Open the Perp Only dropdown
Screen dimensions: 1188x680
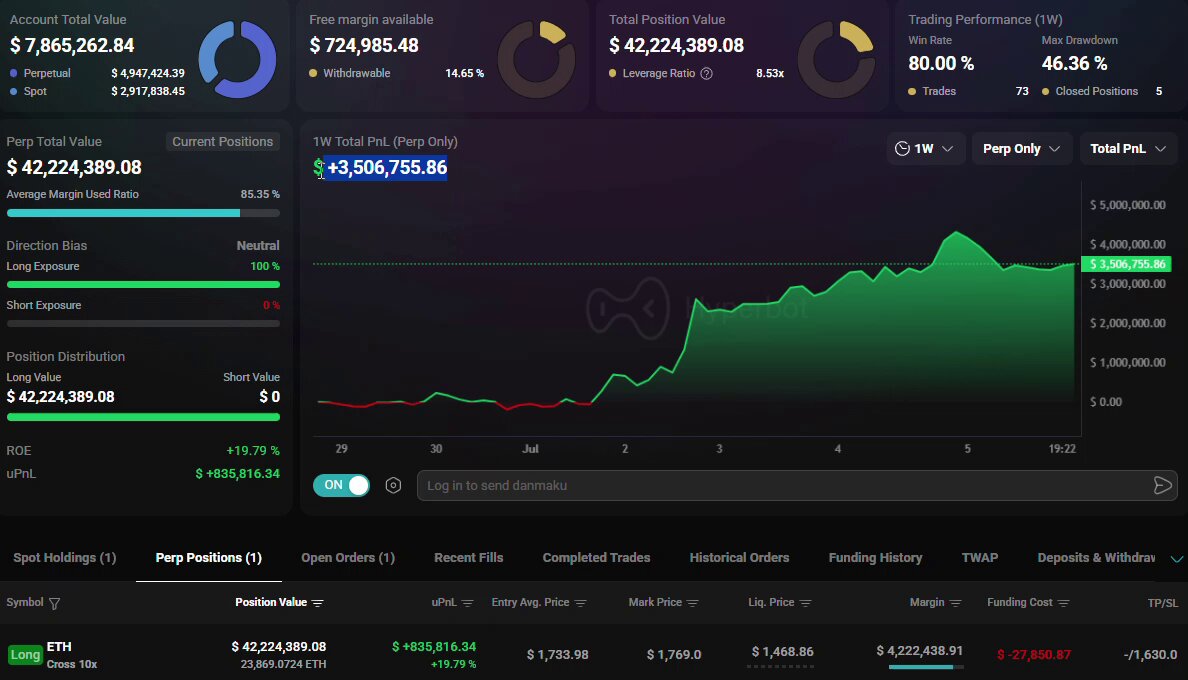(1021, 148)
